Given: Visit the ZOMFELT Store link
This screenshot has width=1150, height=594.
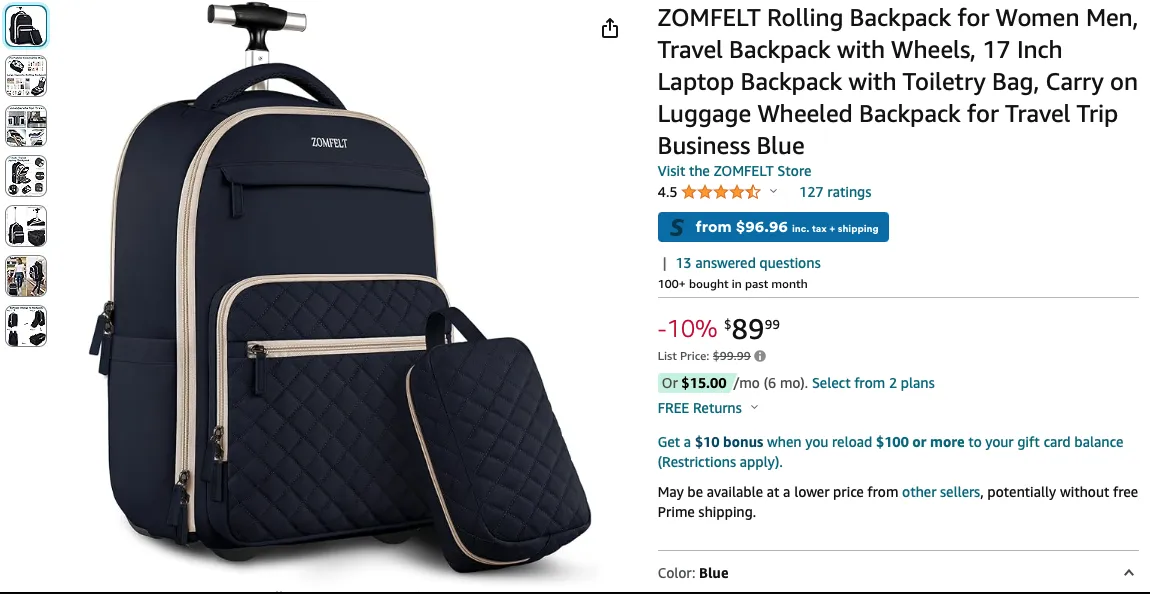Looking at the screenshot, I should point(734,171).
